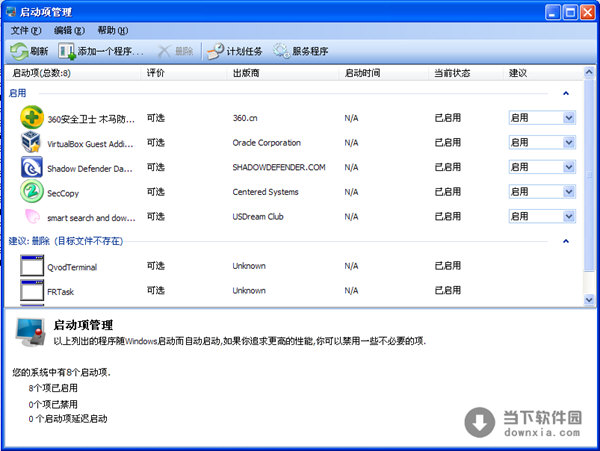Select the SecCopy green circle icon
The width and height of the screenshot is (600, 451).
tap(32, 191)
